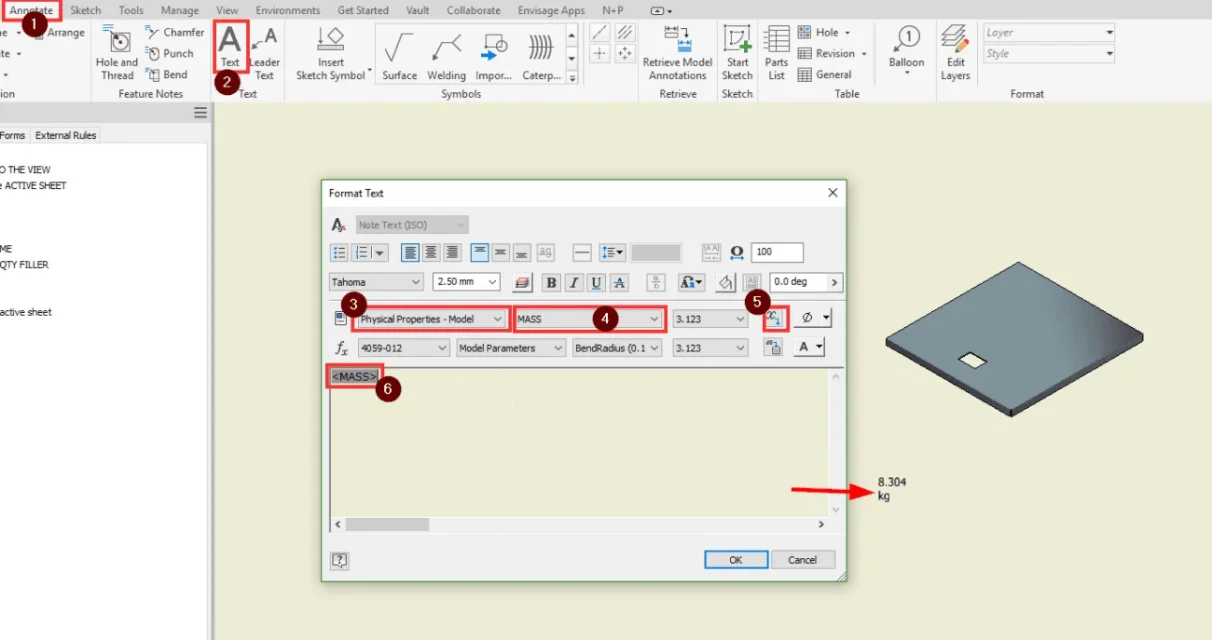The image size is (1212, 640).
Task: Open the Annotate ribbon tab
Action: [31, 10]
